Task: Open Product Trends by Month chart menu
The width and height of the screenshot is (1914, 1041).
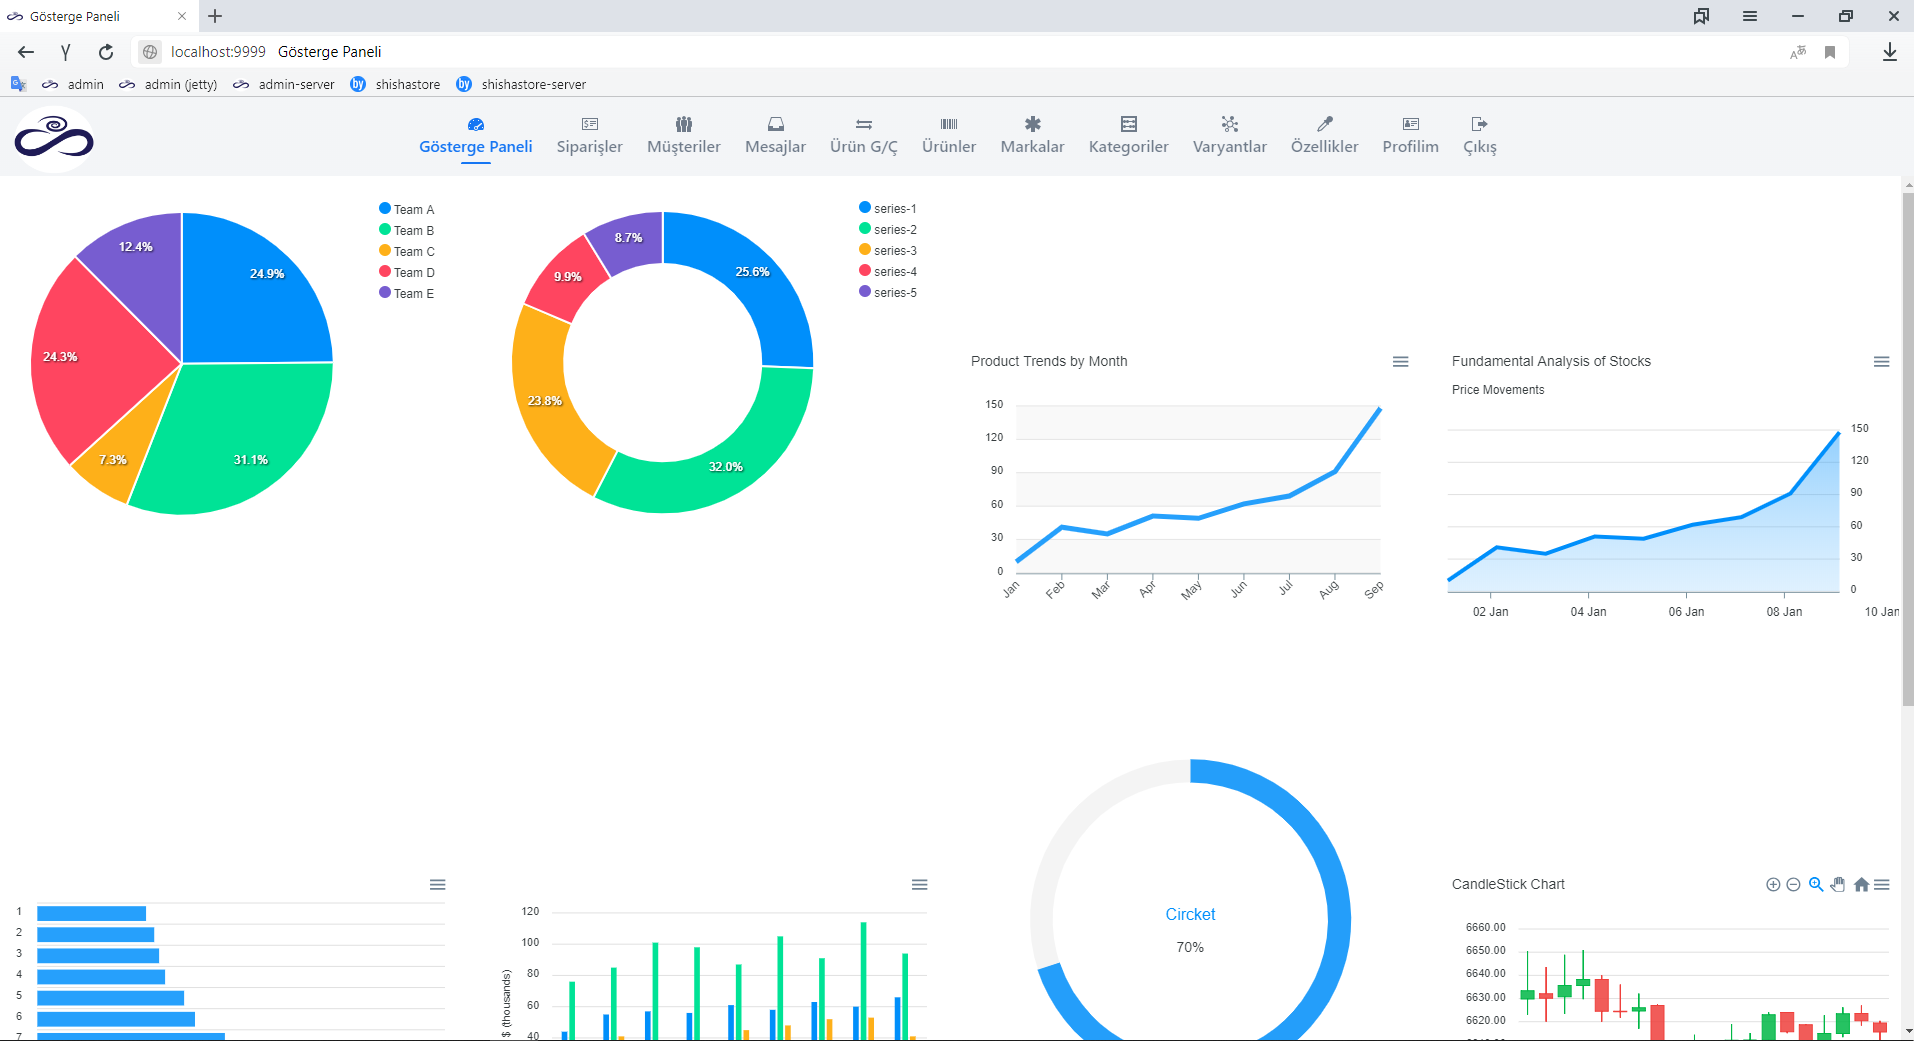Action: point(1399,362)
